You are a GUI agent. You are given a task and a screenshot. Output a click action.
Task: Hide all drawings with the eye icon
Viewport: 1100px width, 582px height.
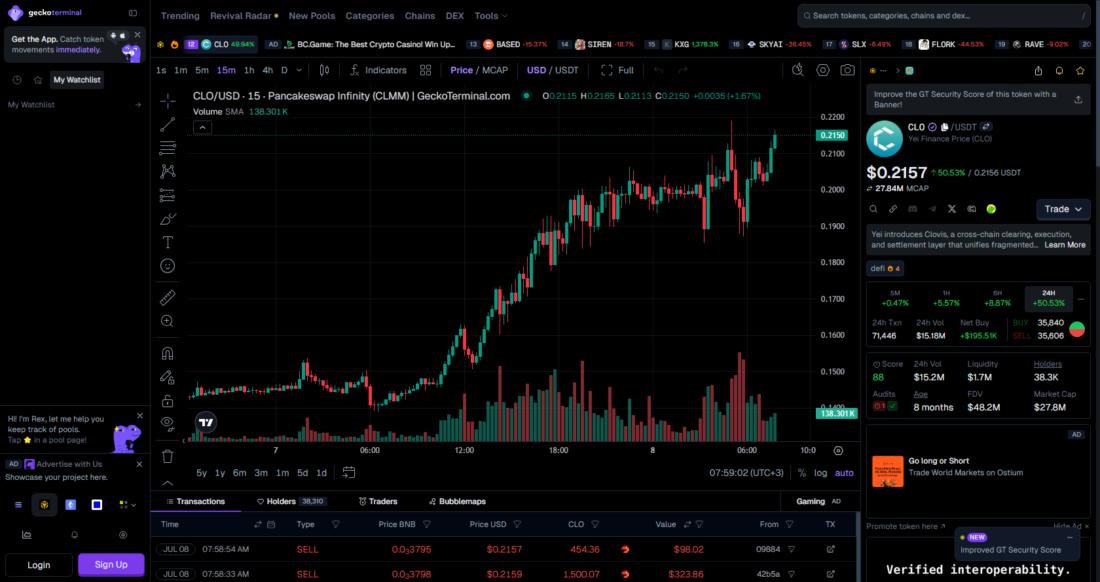coord(167,422)
